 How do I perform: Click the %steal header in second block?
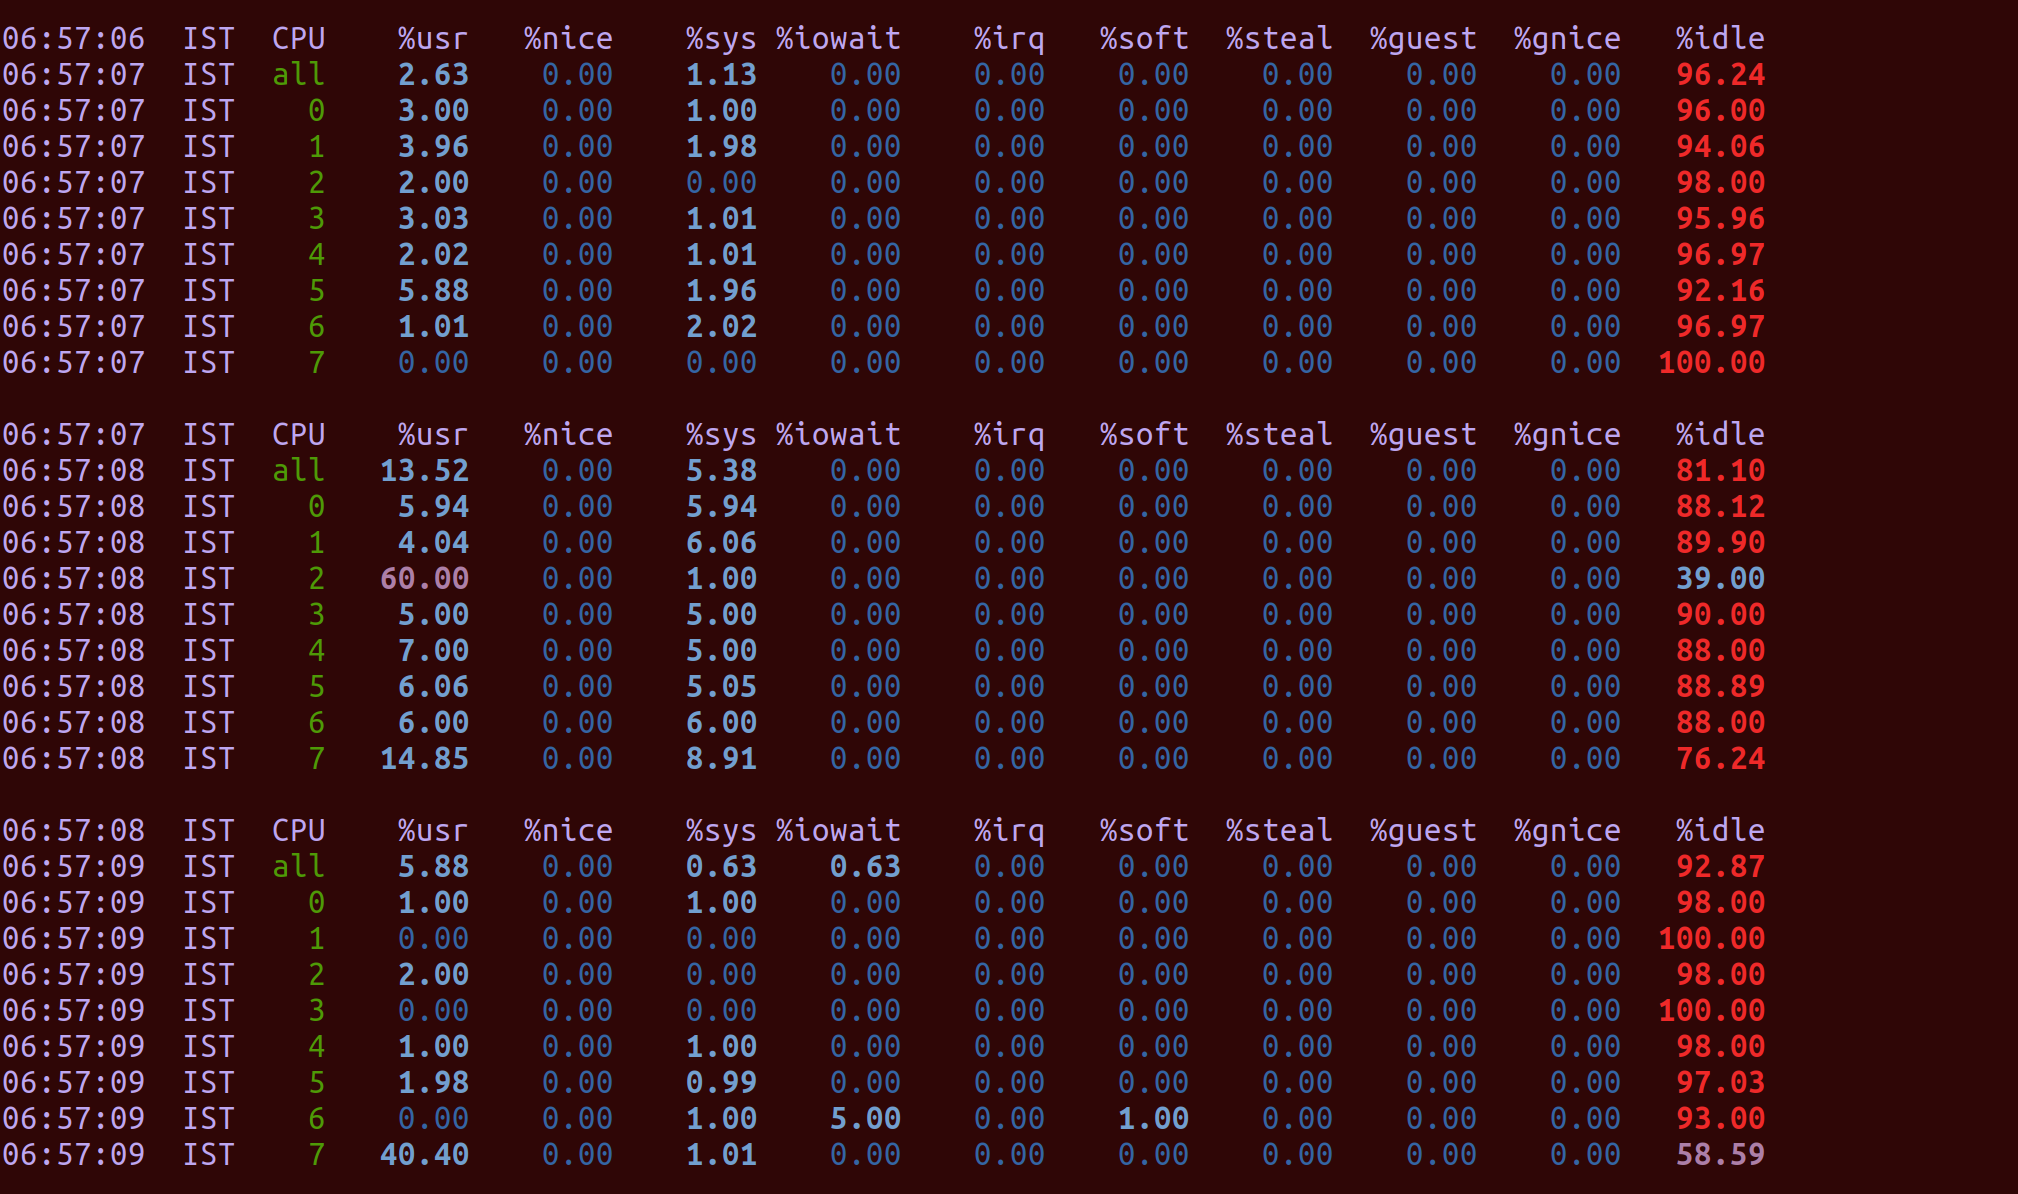pos(1279,435)
